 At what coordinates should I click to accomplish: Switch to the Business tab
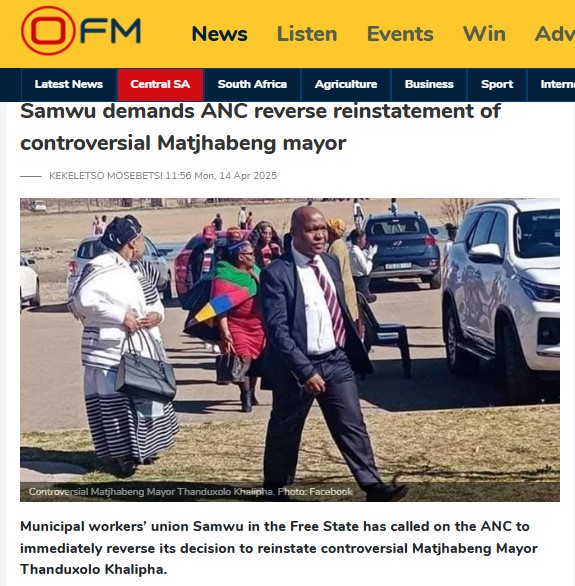pyautogui.click(x=429, y=84)
